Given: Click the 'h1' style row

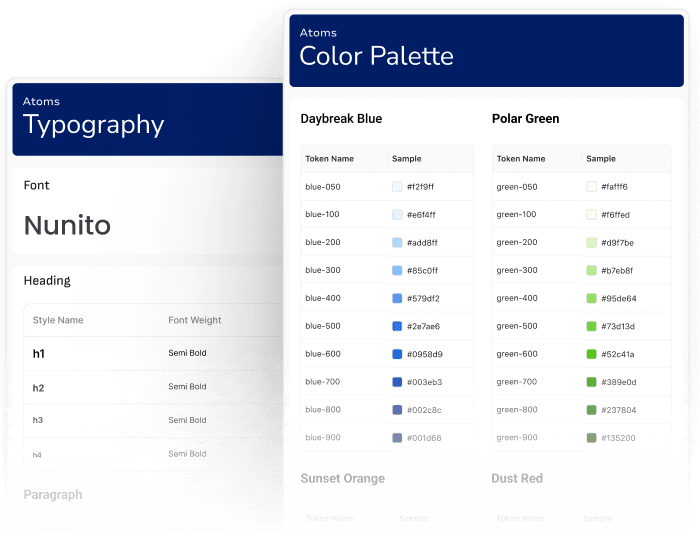Looking at the screenshot, I should coord(153,353).
